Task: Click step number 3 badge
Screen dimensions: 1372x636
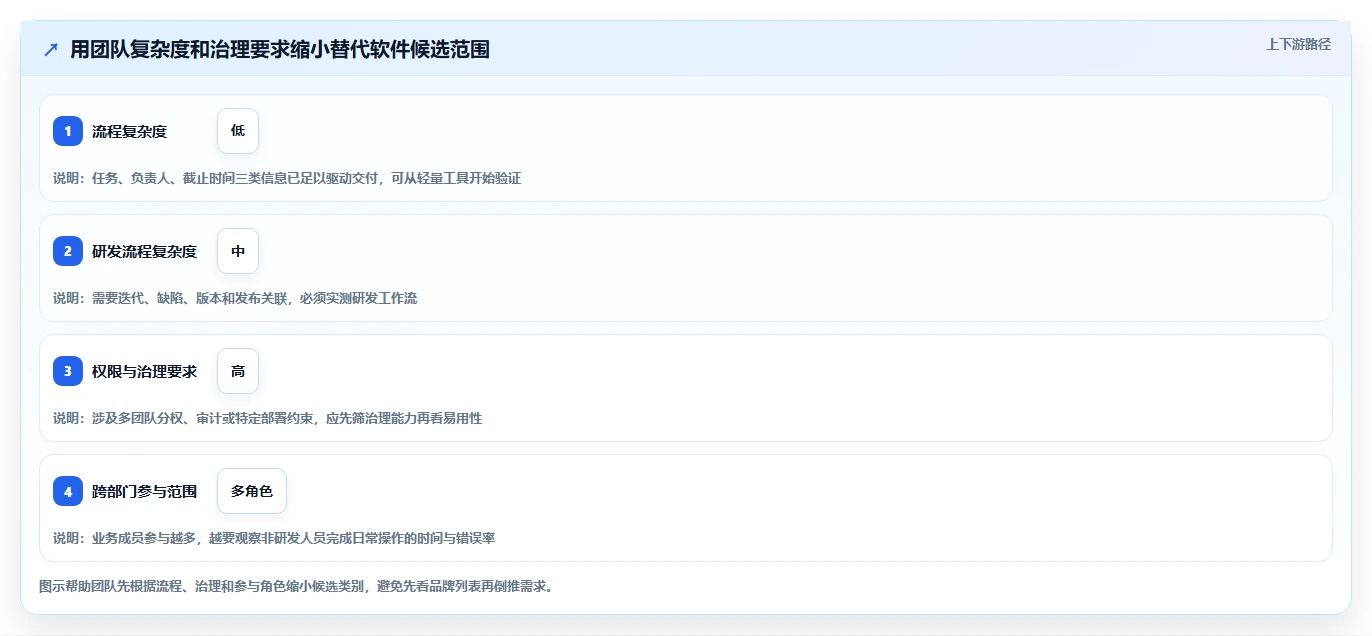Action: tap(68, 371)
